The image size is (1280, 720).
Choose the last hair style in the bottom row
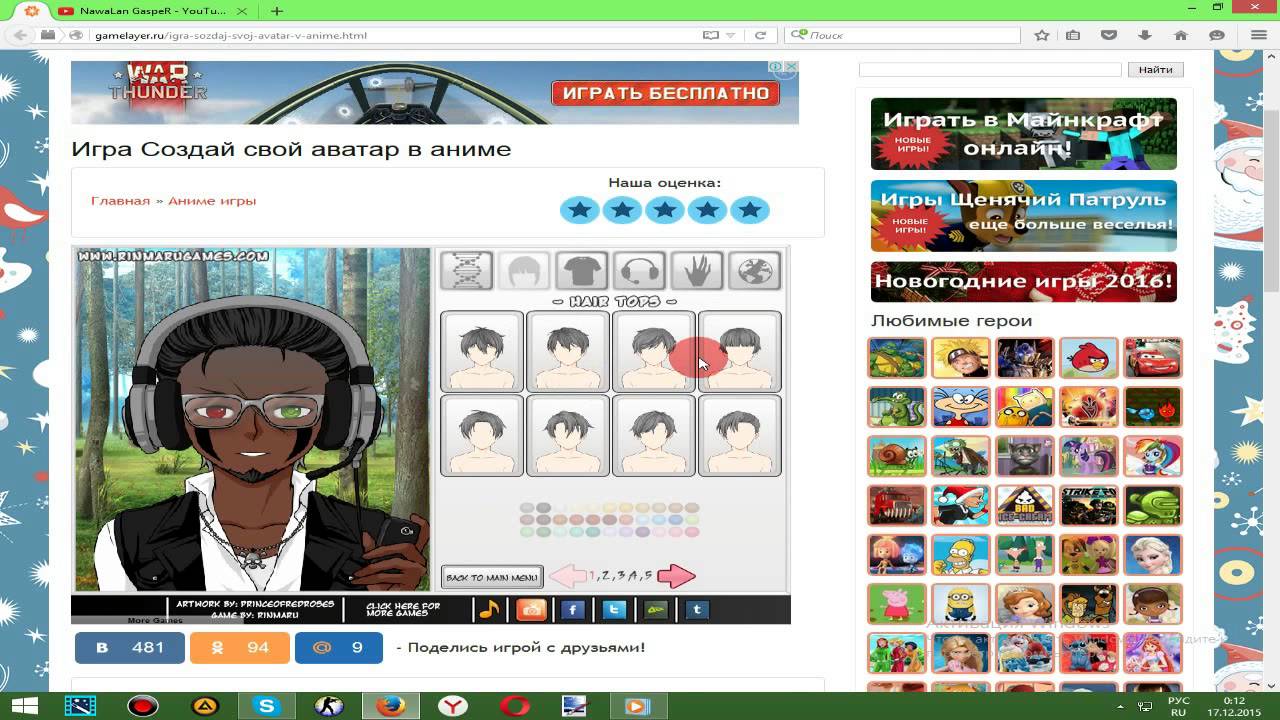[x=740, y=435]
